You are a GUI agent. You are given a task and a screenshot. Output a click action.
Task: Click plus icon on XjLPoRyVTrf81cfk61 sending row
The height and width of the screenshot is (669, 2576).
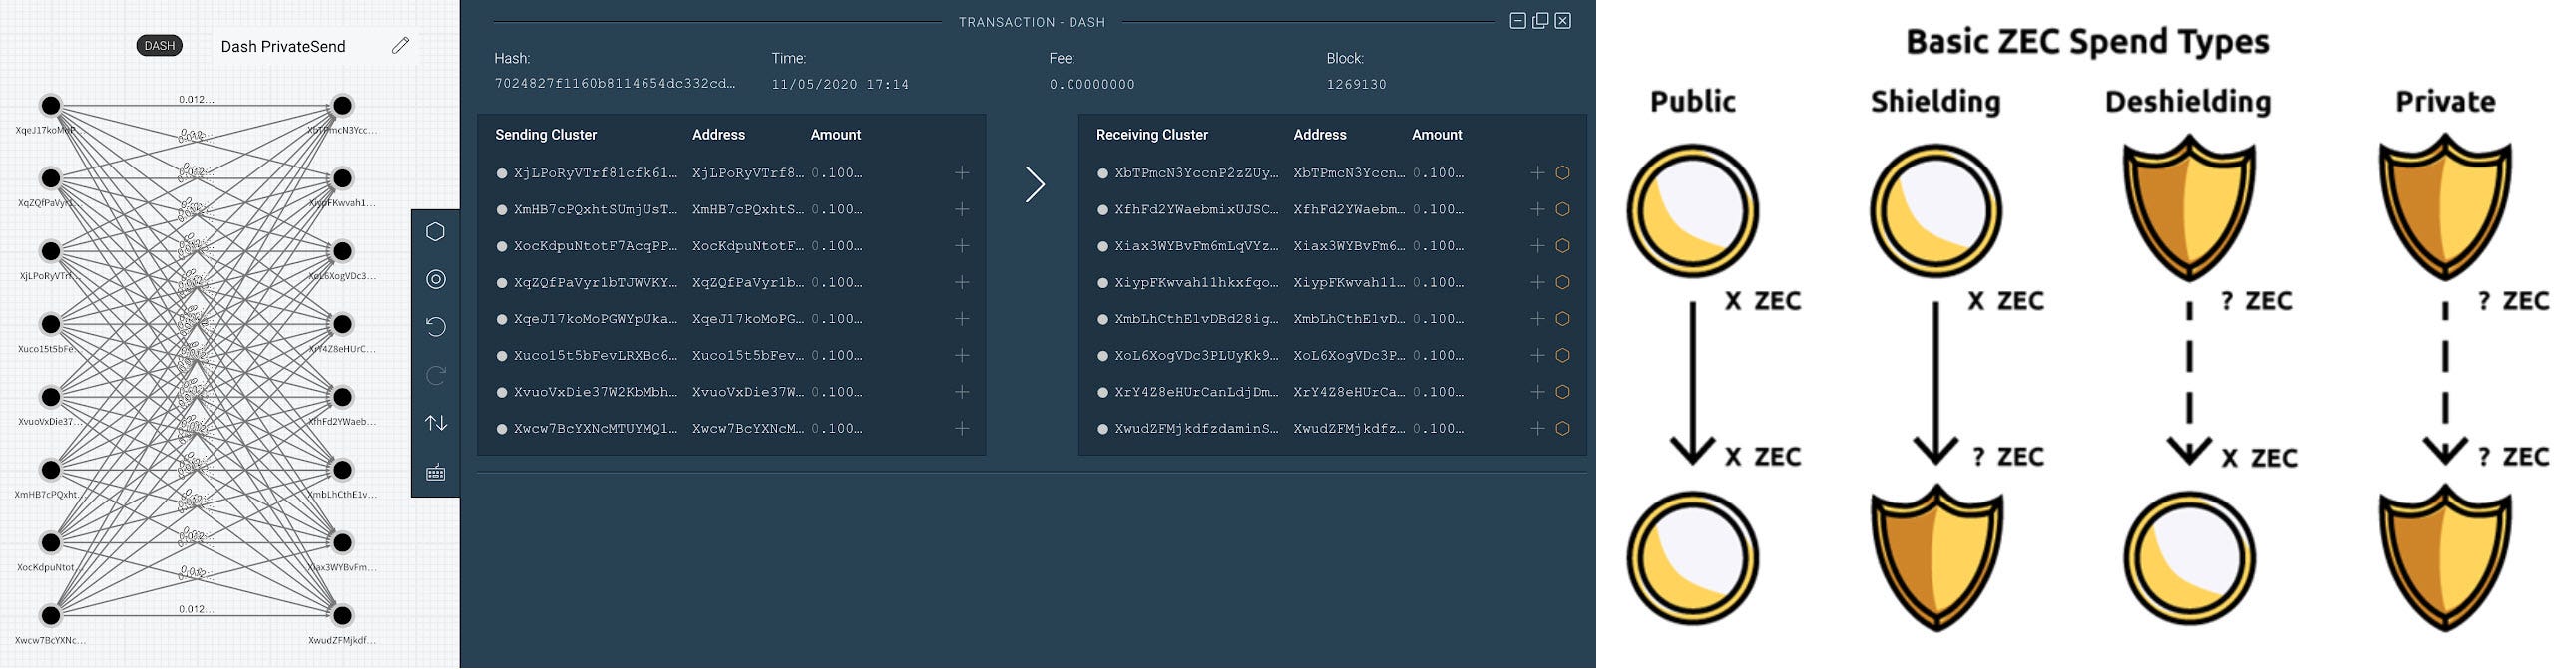pos(962,173)
